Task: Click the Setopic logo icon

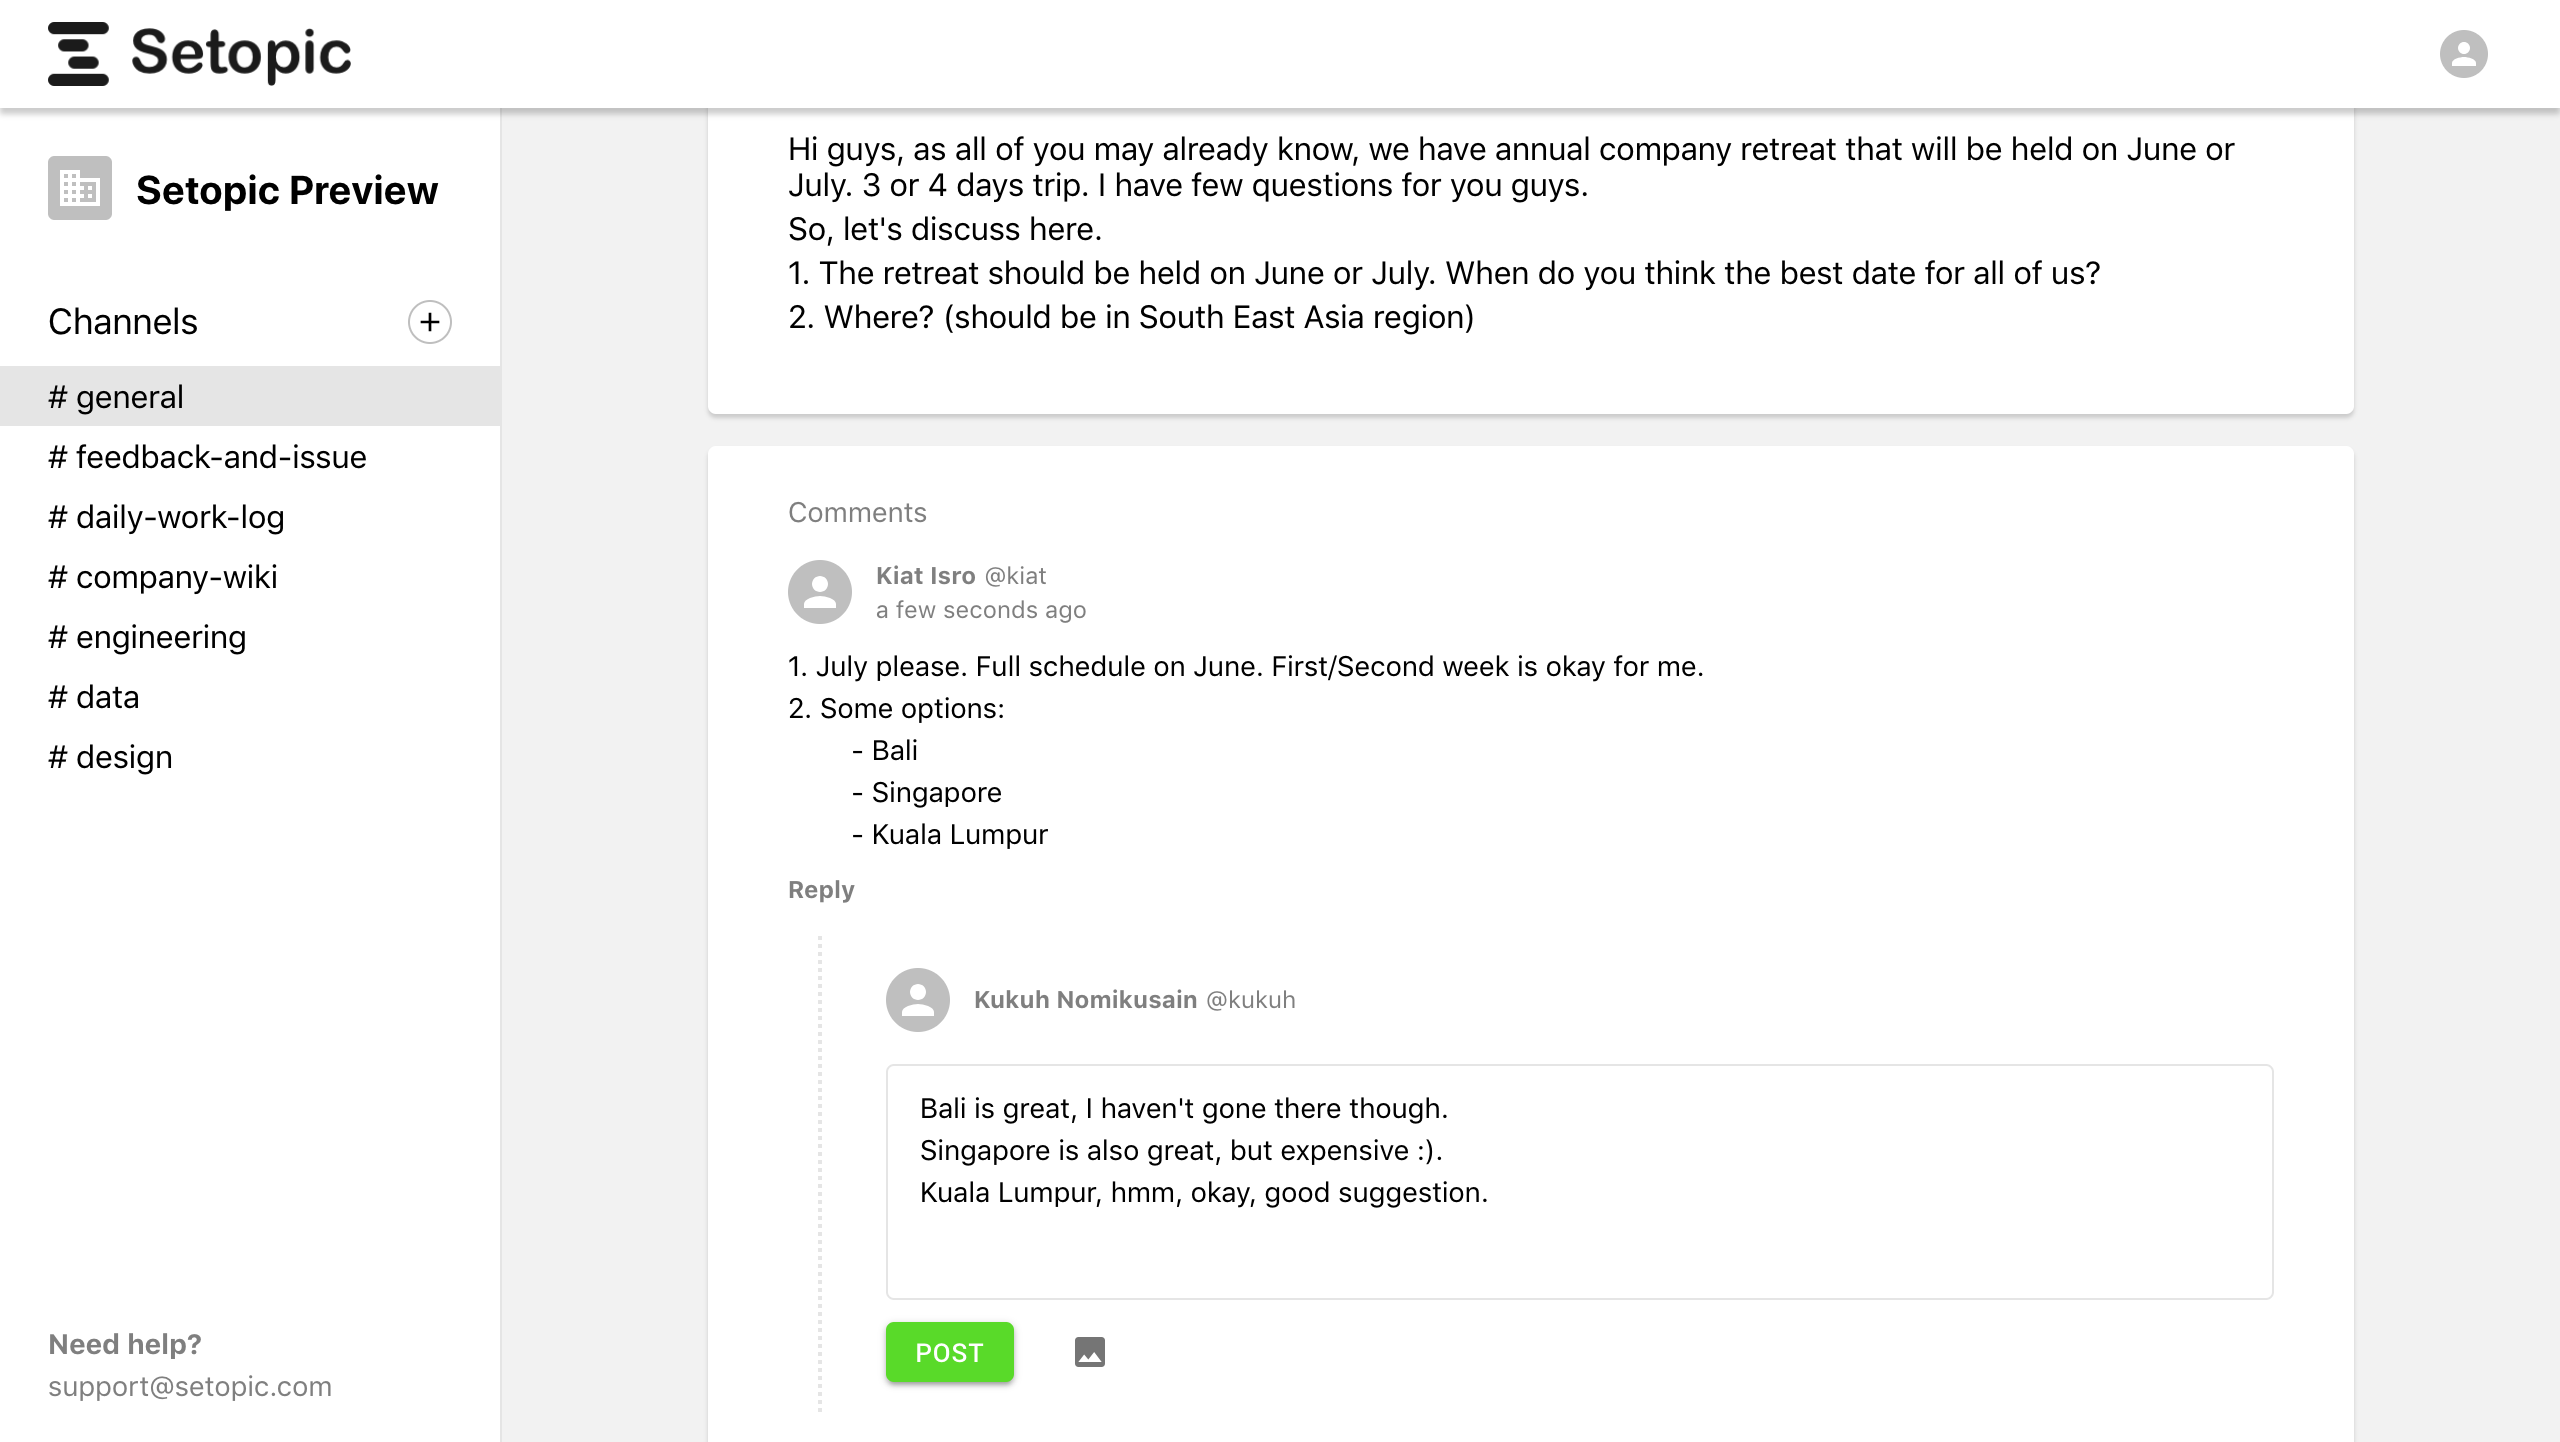Action: click(78, 54)
